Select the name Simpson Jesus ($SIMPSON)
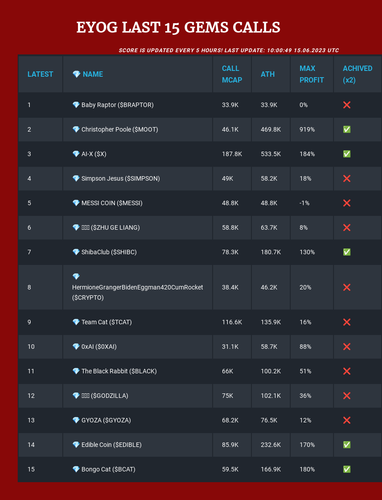 (121, 179)
